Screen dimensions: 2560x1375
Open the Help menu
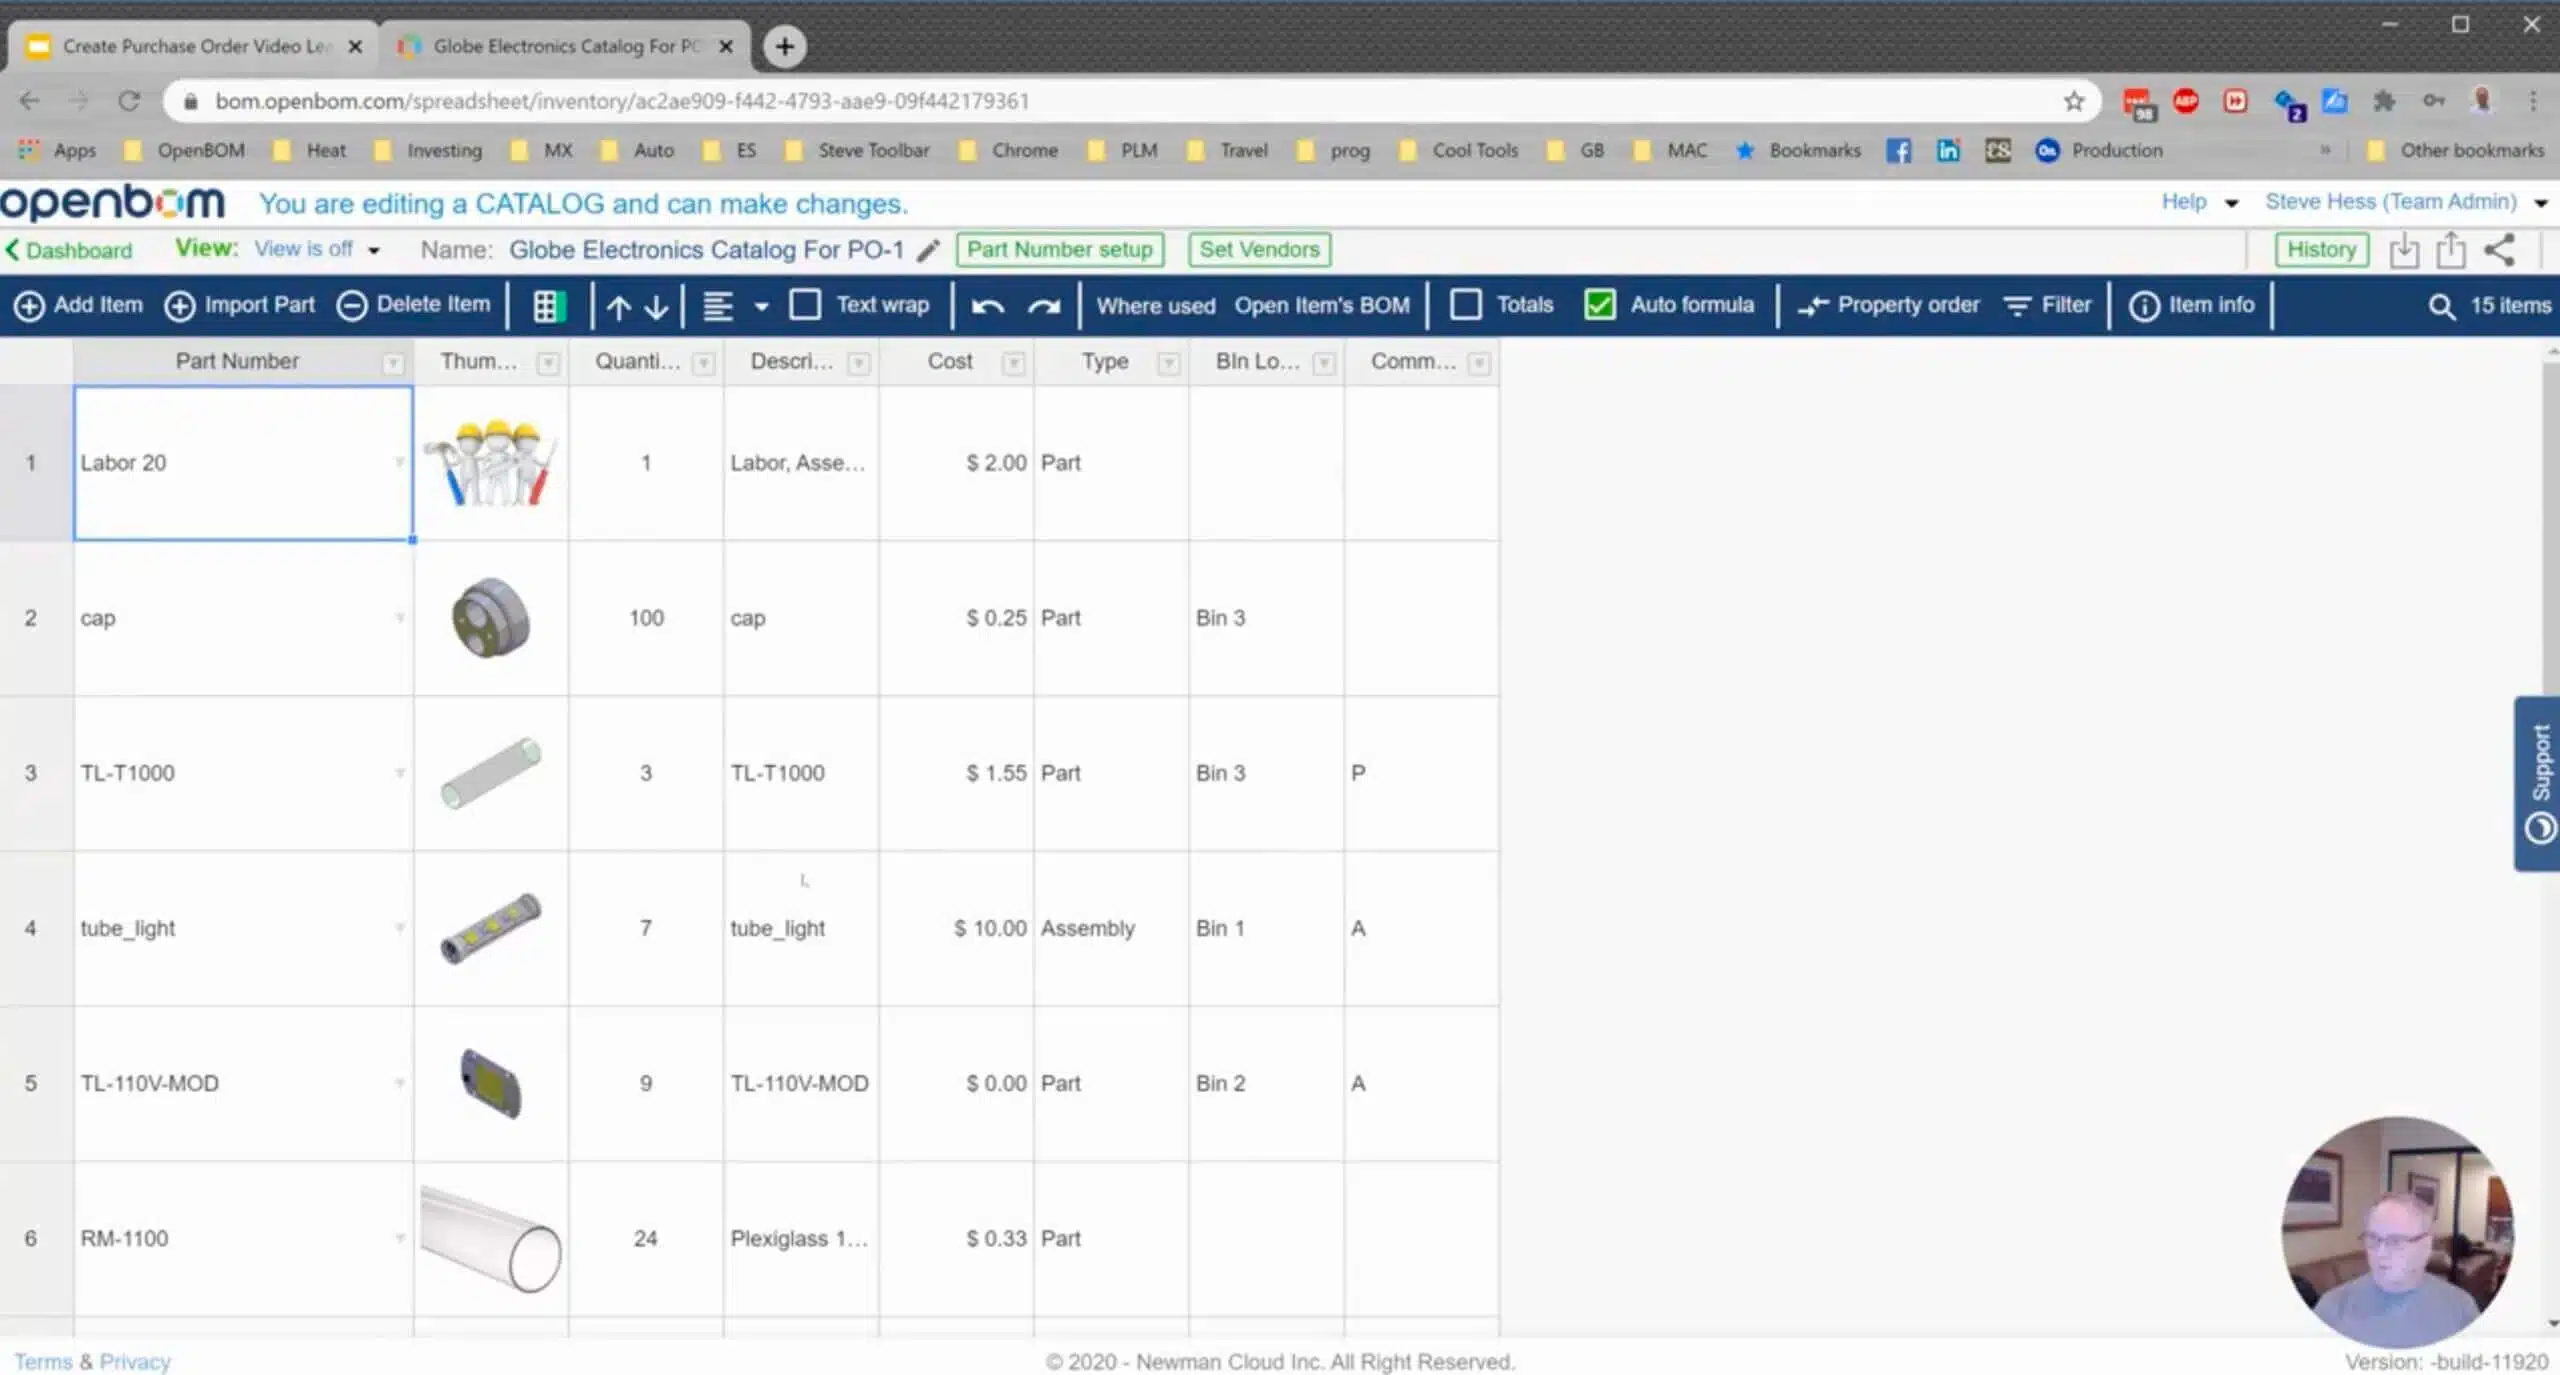point(2199,202)
